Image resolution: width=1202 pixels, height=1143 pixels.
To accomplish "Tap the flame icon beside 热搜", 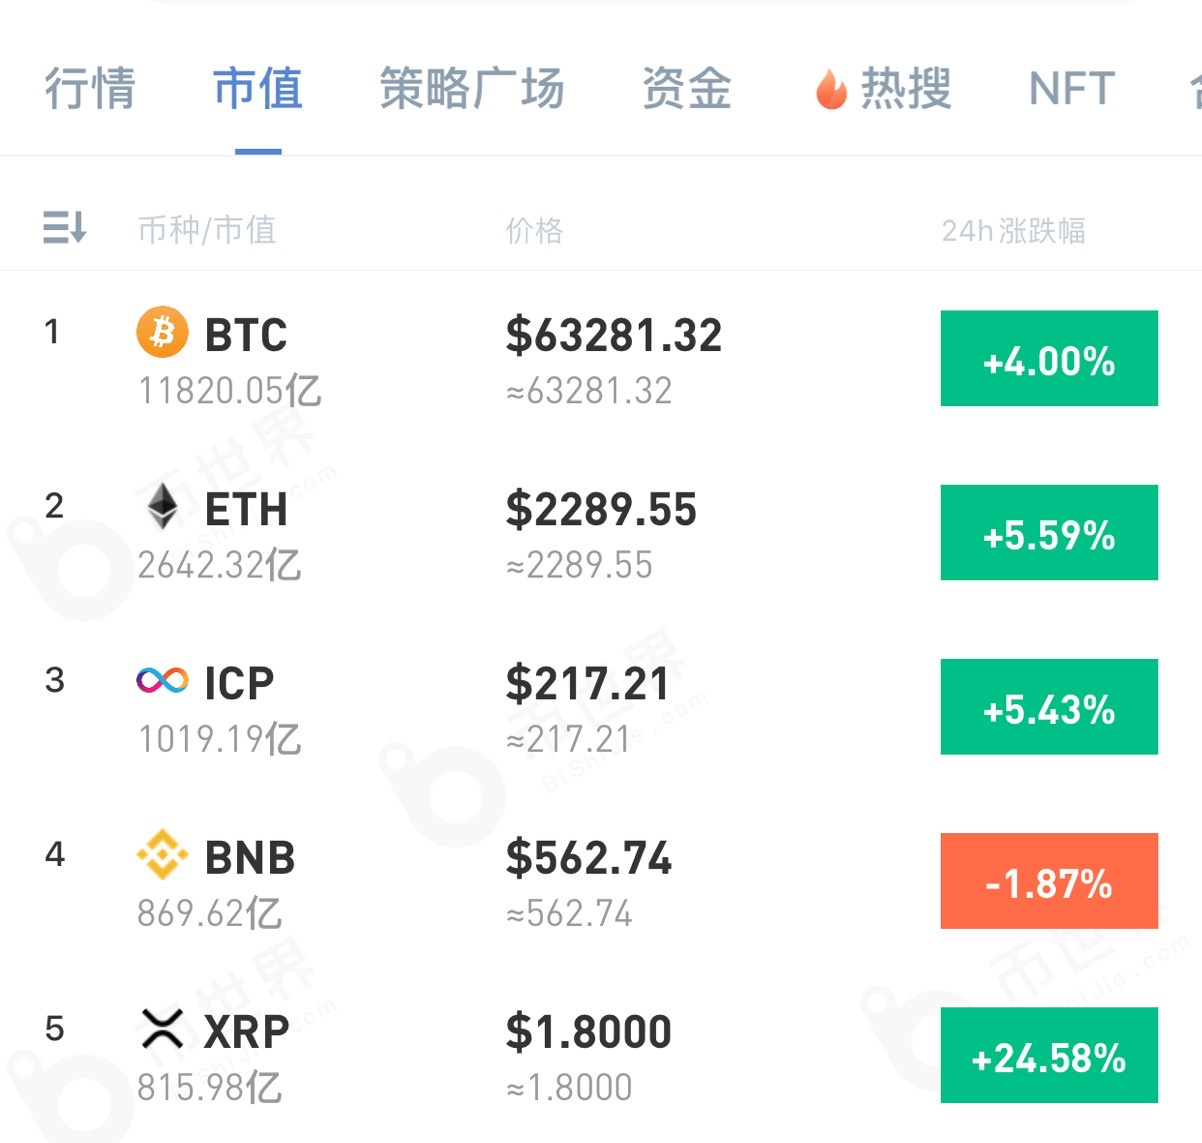I will pos(831,89).
